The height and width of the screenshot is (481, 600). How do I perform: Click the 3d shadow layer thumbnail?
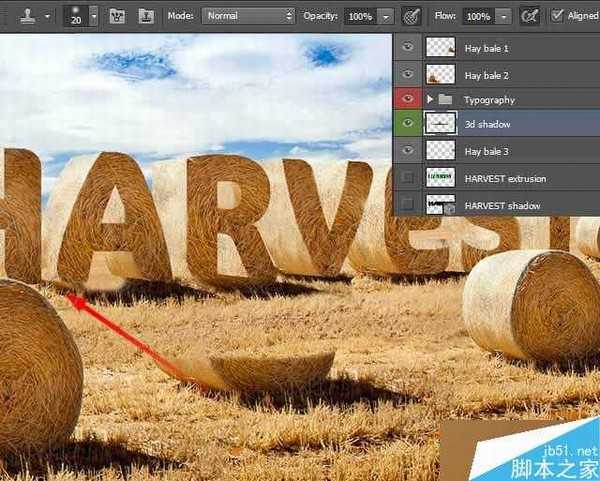click(440, 125)
